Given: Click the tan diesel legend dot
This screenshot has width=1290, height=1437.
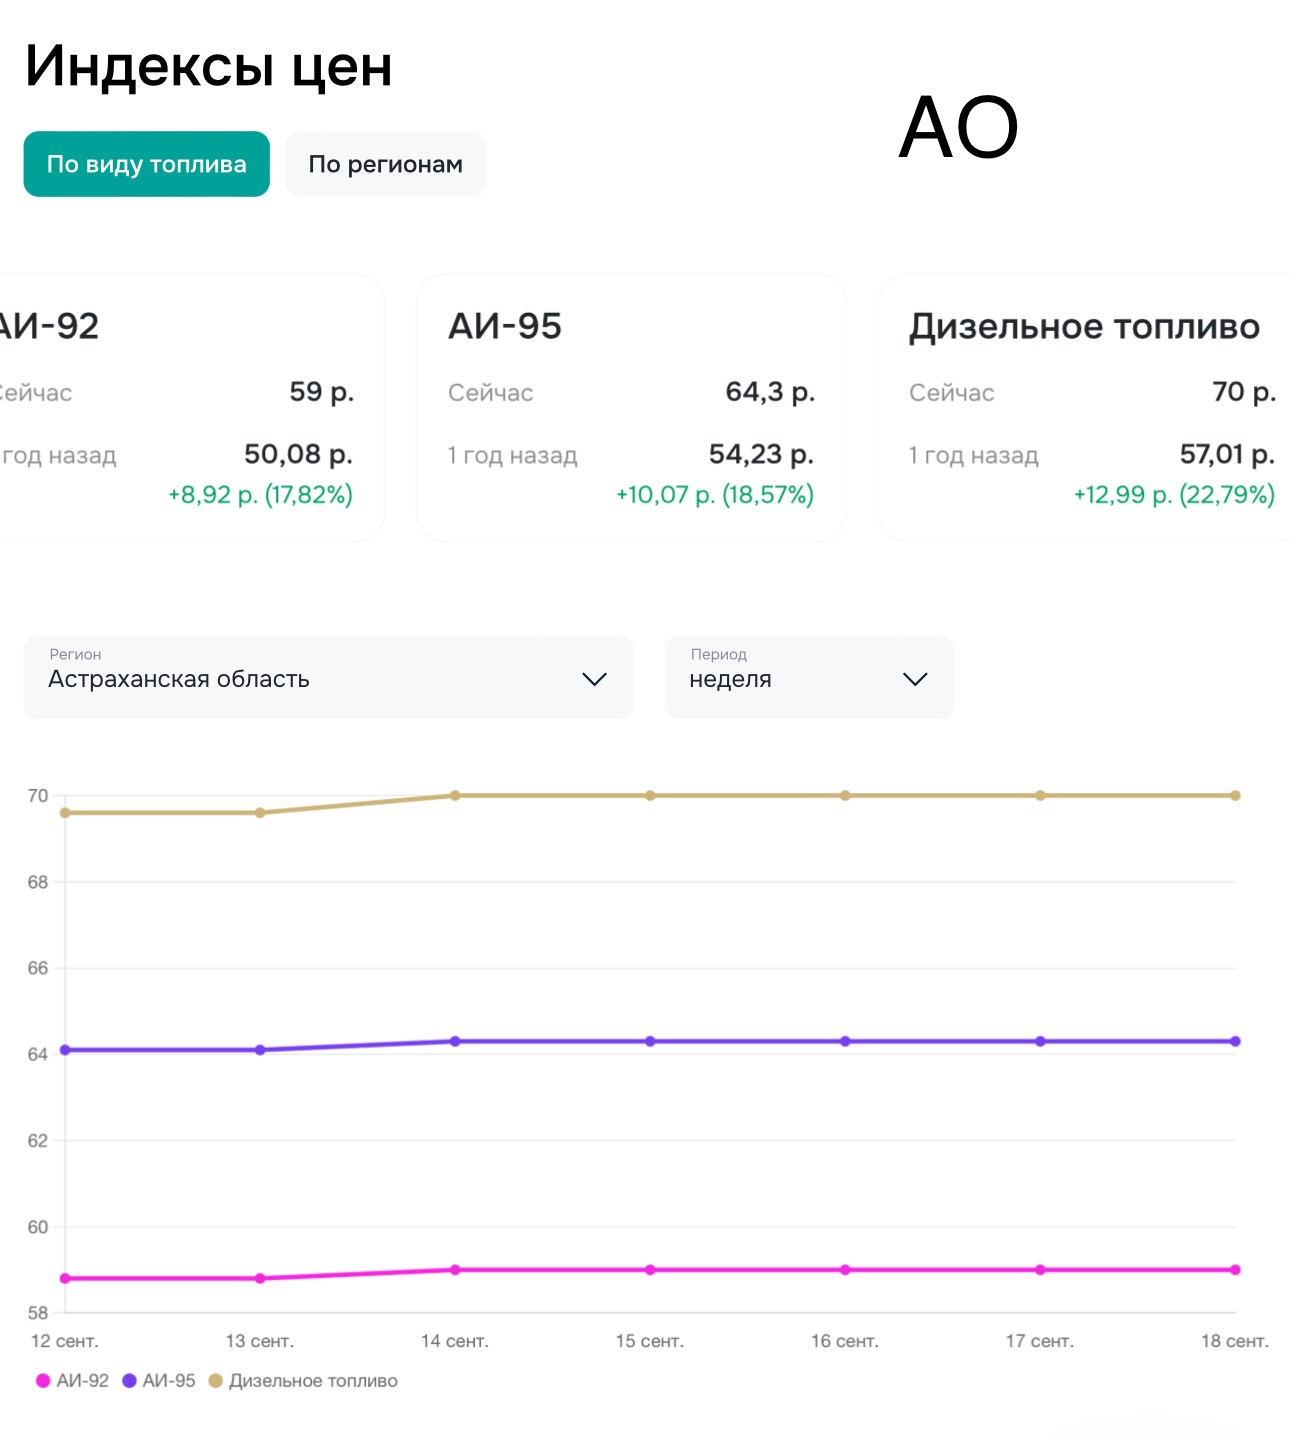Looking at the screenshot, I should click(x=215, y=1381).
